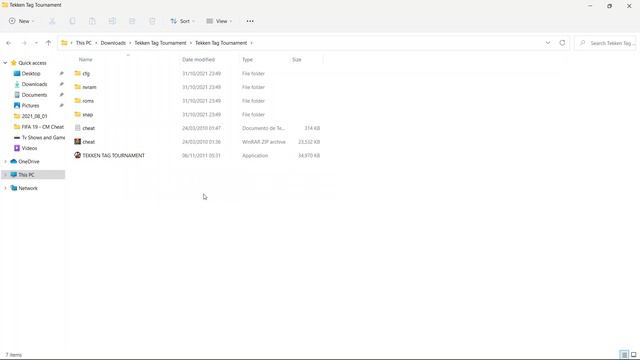Sort by the Type column header
640x360 pixels.
point(247,60)
